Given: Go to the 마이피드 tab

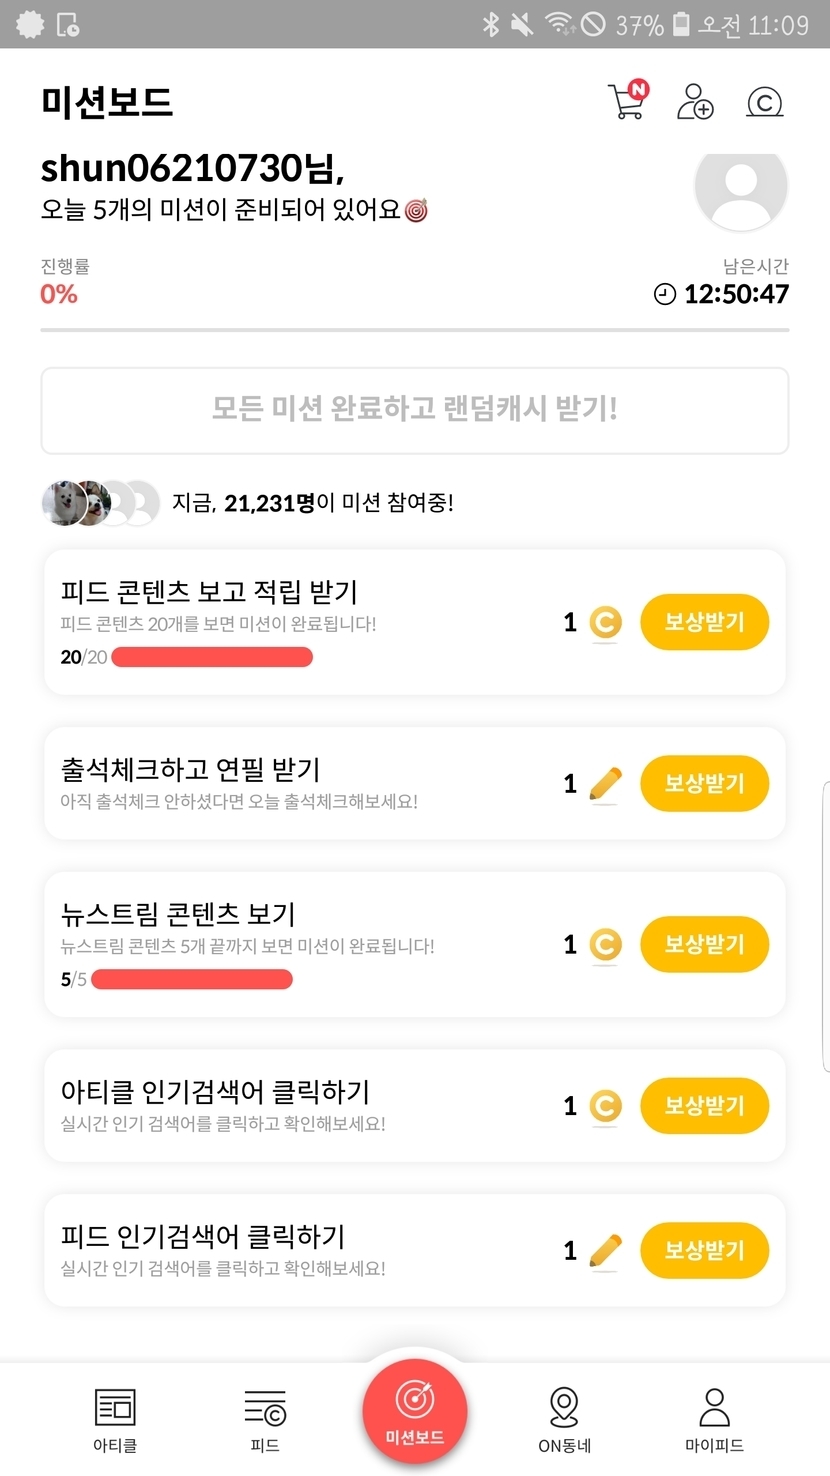Looking at the screenshot, I should 714,1419.
